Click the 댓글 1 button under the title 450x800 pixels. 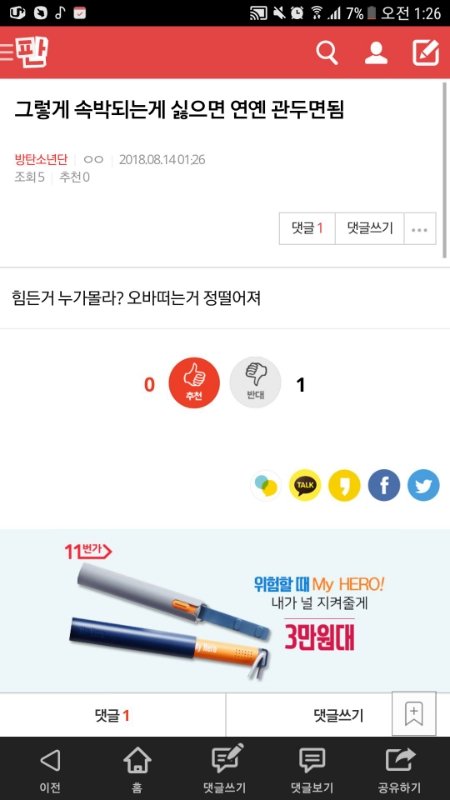pyautogui.click(x=307, y=229)
